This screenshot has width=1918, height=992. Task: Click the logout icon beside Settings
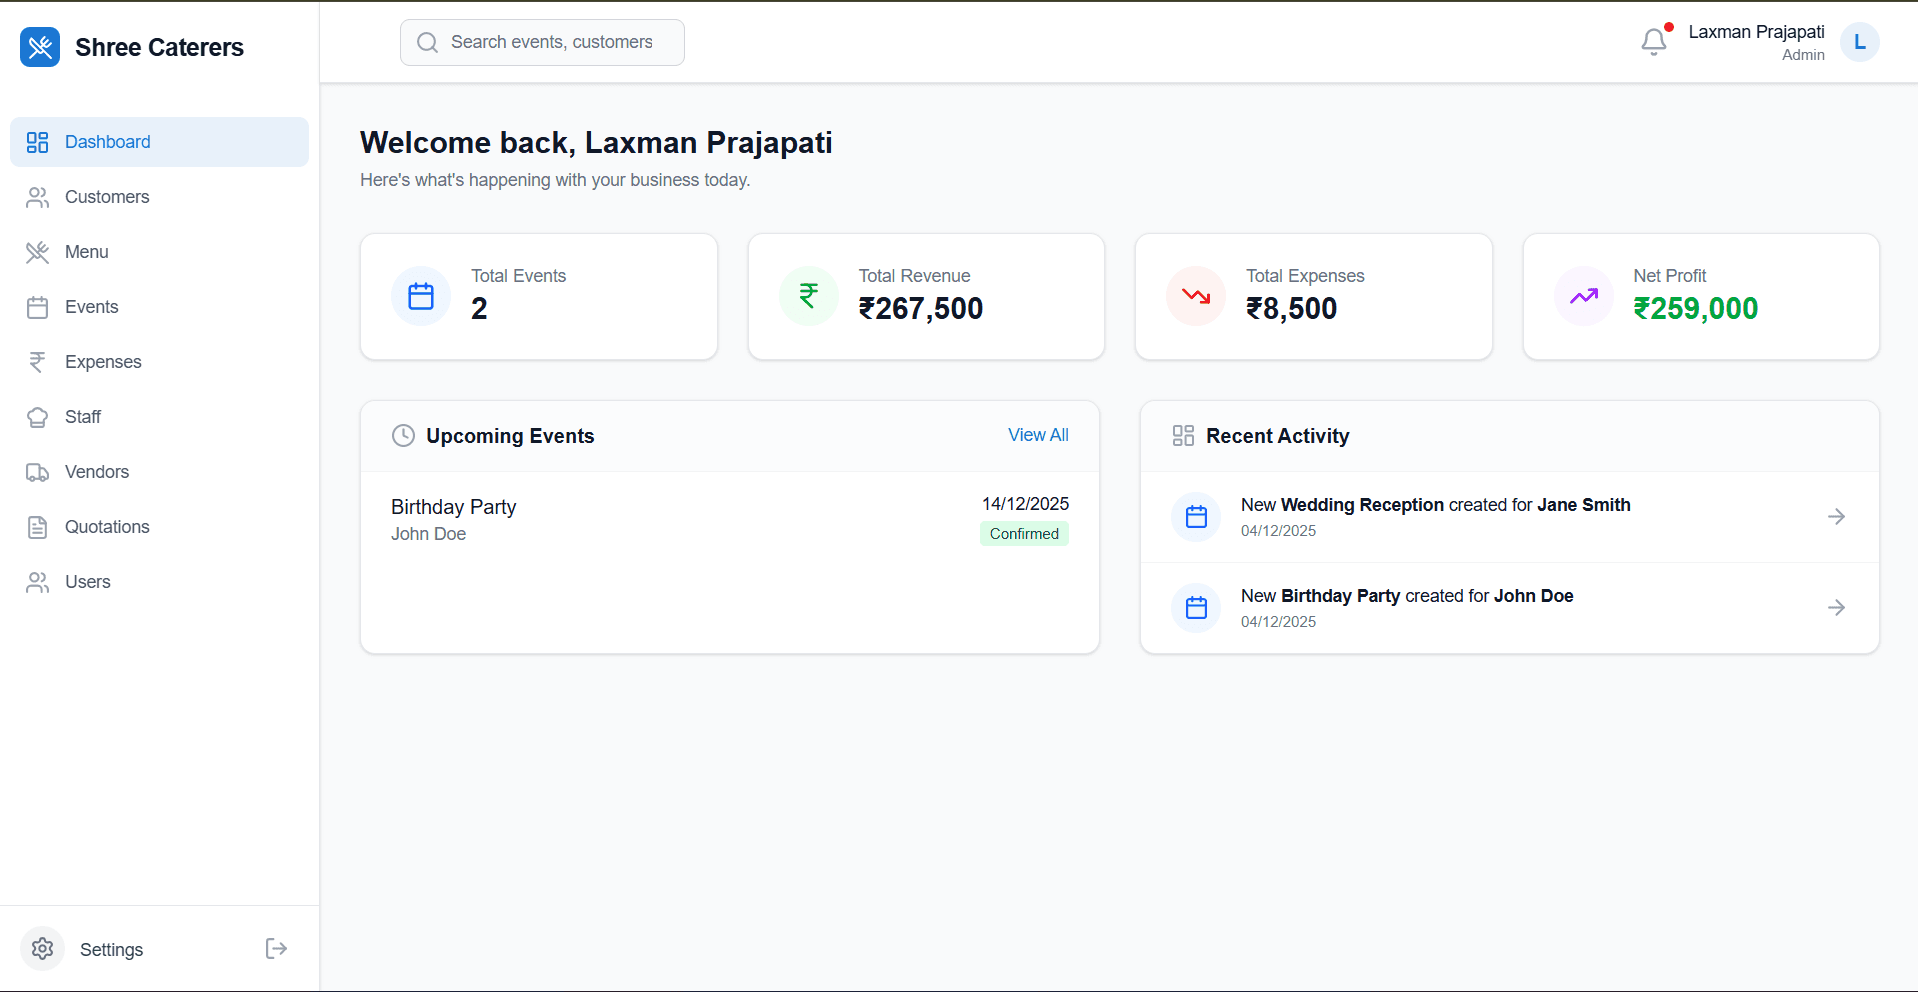click(275, 948)
